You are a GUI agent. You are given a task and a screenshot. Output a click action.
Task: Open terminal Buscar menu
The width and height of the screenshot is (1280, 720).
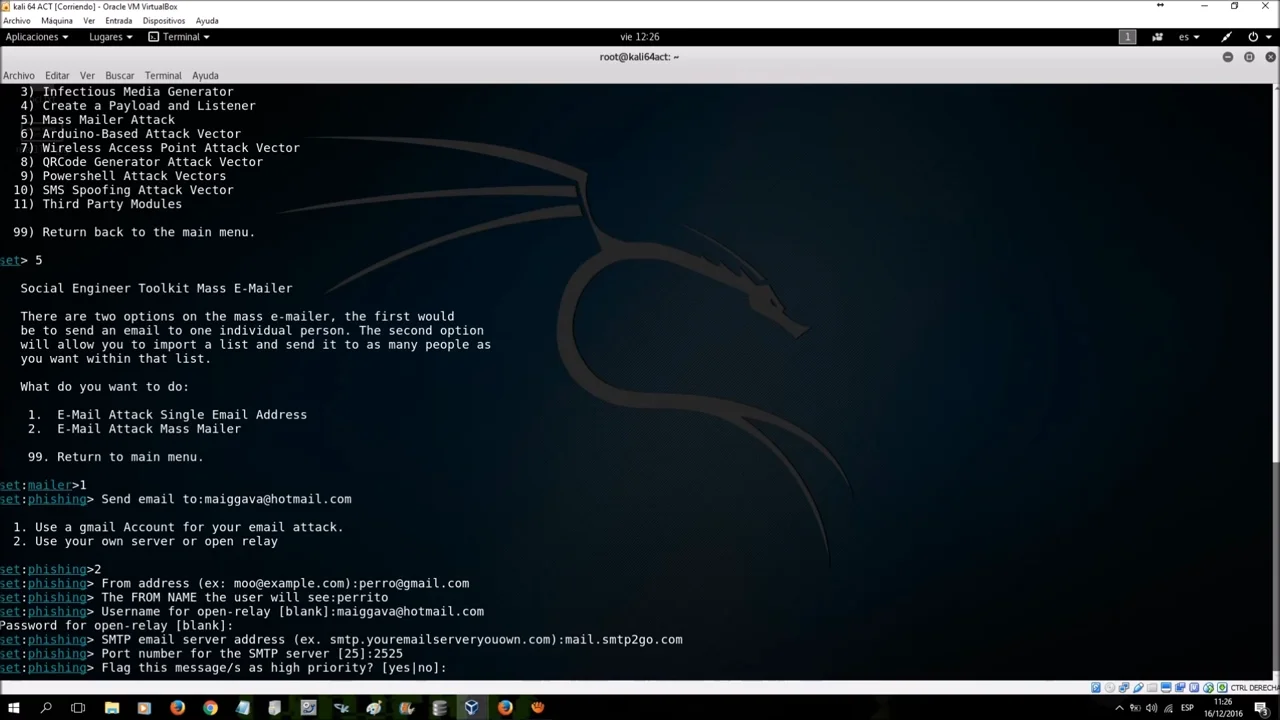[119, 75]
